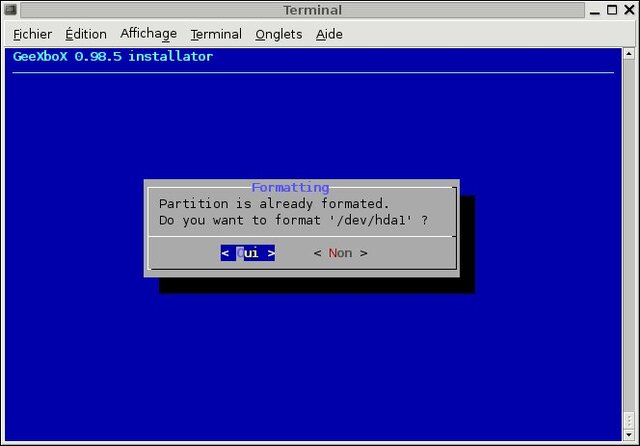The height and width of the screenshot is (446, 640).
Task: Click the 'Do you want to format' question line
Action: pyautogui.click(x=293, y=220)
